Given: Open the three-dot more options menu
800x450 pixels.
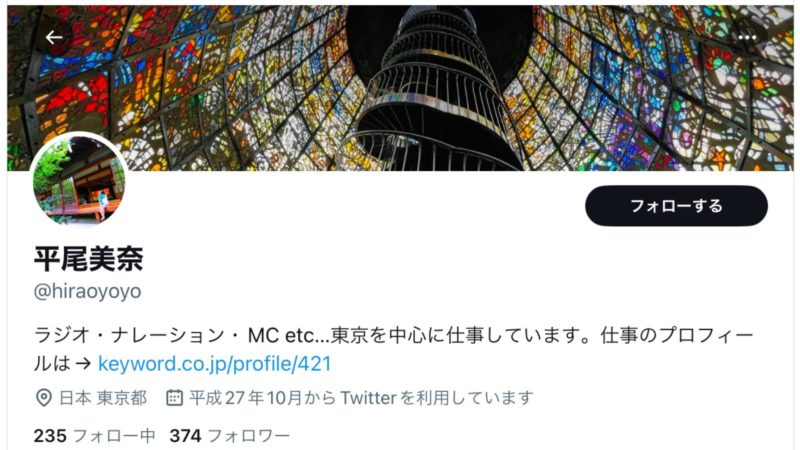Looking at the screenshot, I should coord(746,37).
